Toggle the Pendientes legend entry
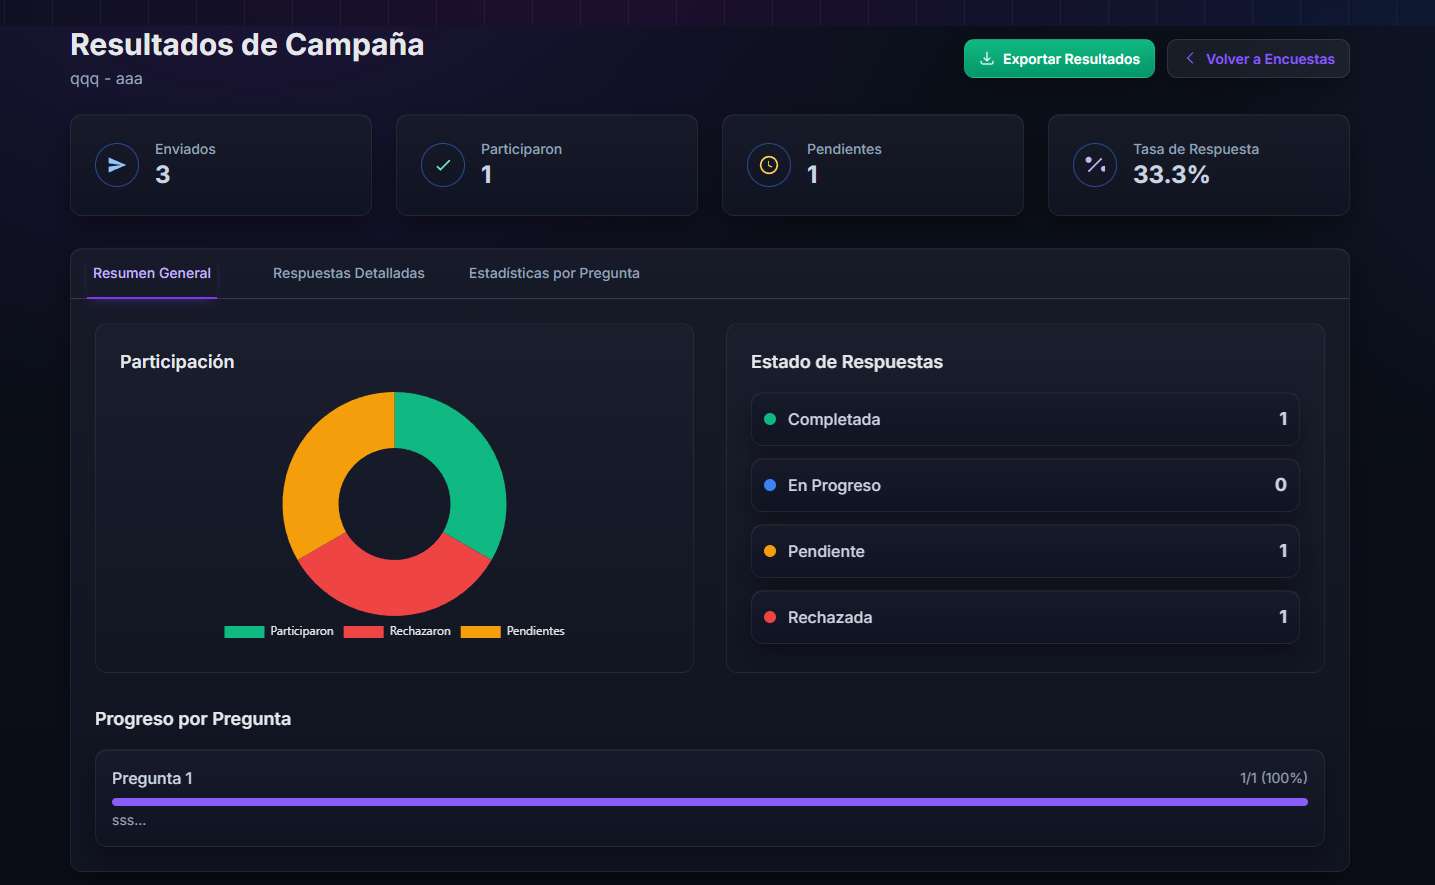This screenshot has width=1435, height=885. coord(511,631)
